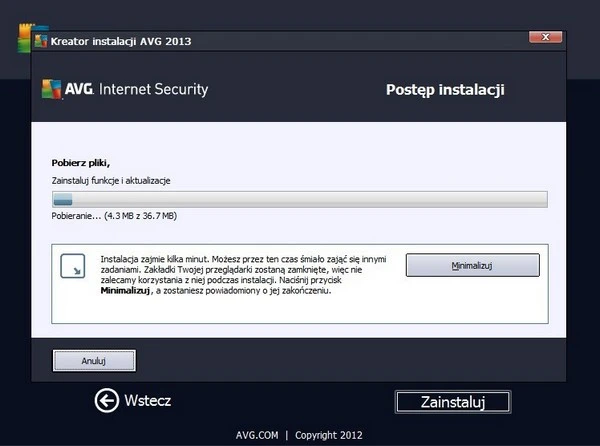
Task: Click the download progress bar
Action: coord(299,198)
